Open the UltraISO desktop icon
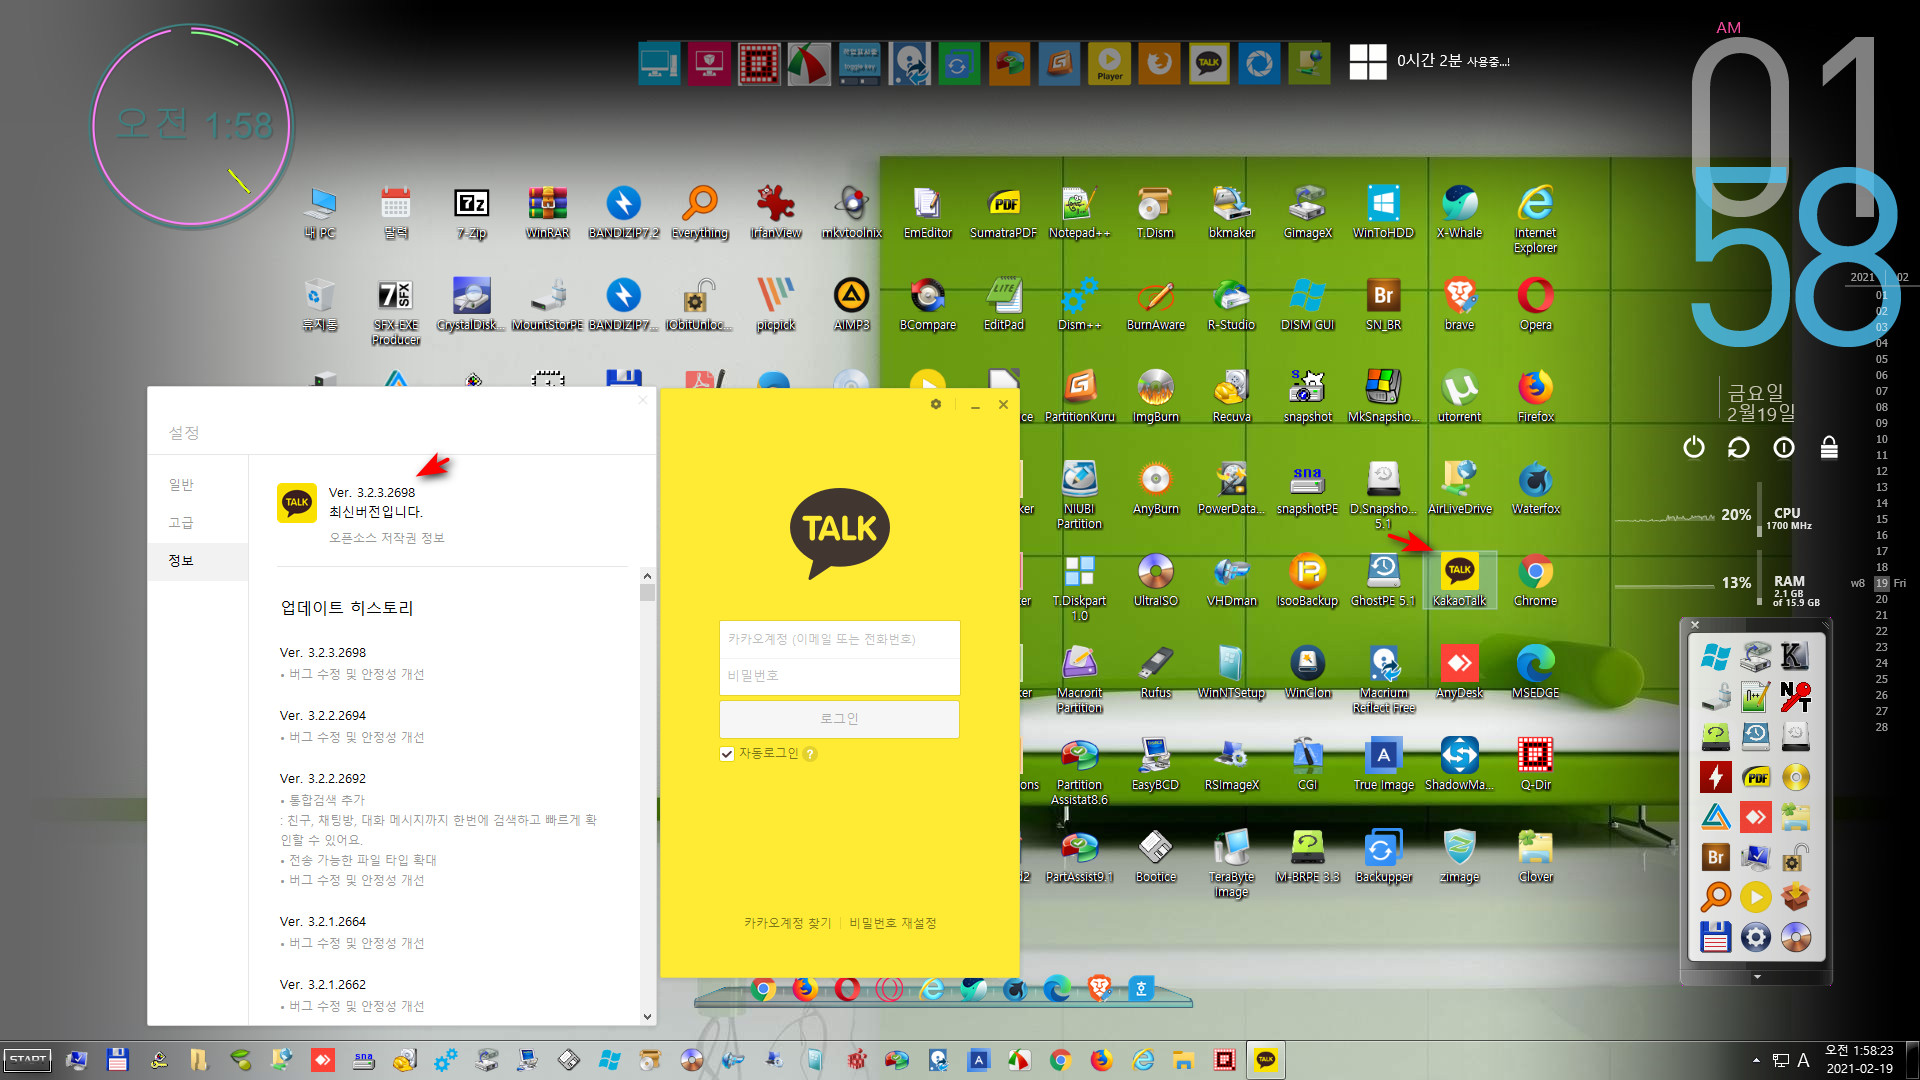Screen dimensions: 1920x1080 1155,580
